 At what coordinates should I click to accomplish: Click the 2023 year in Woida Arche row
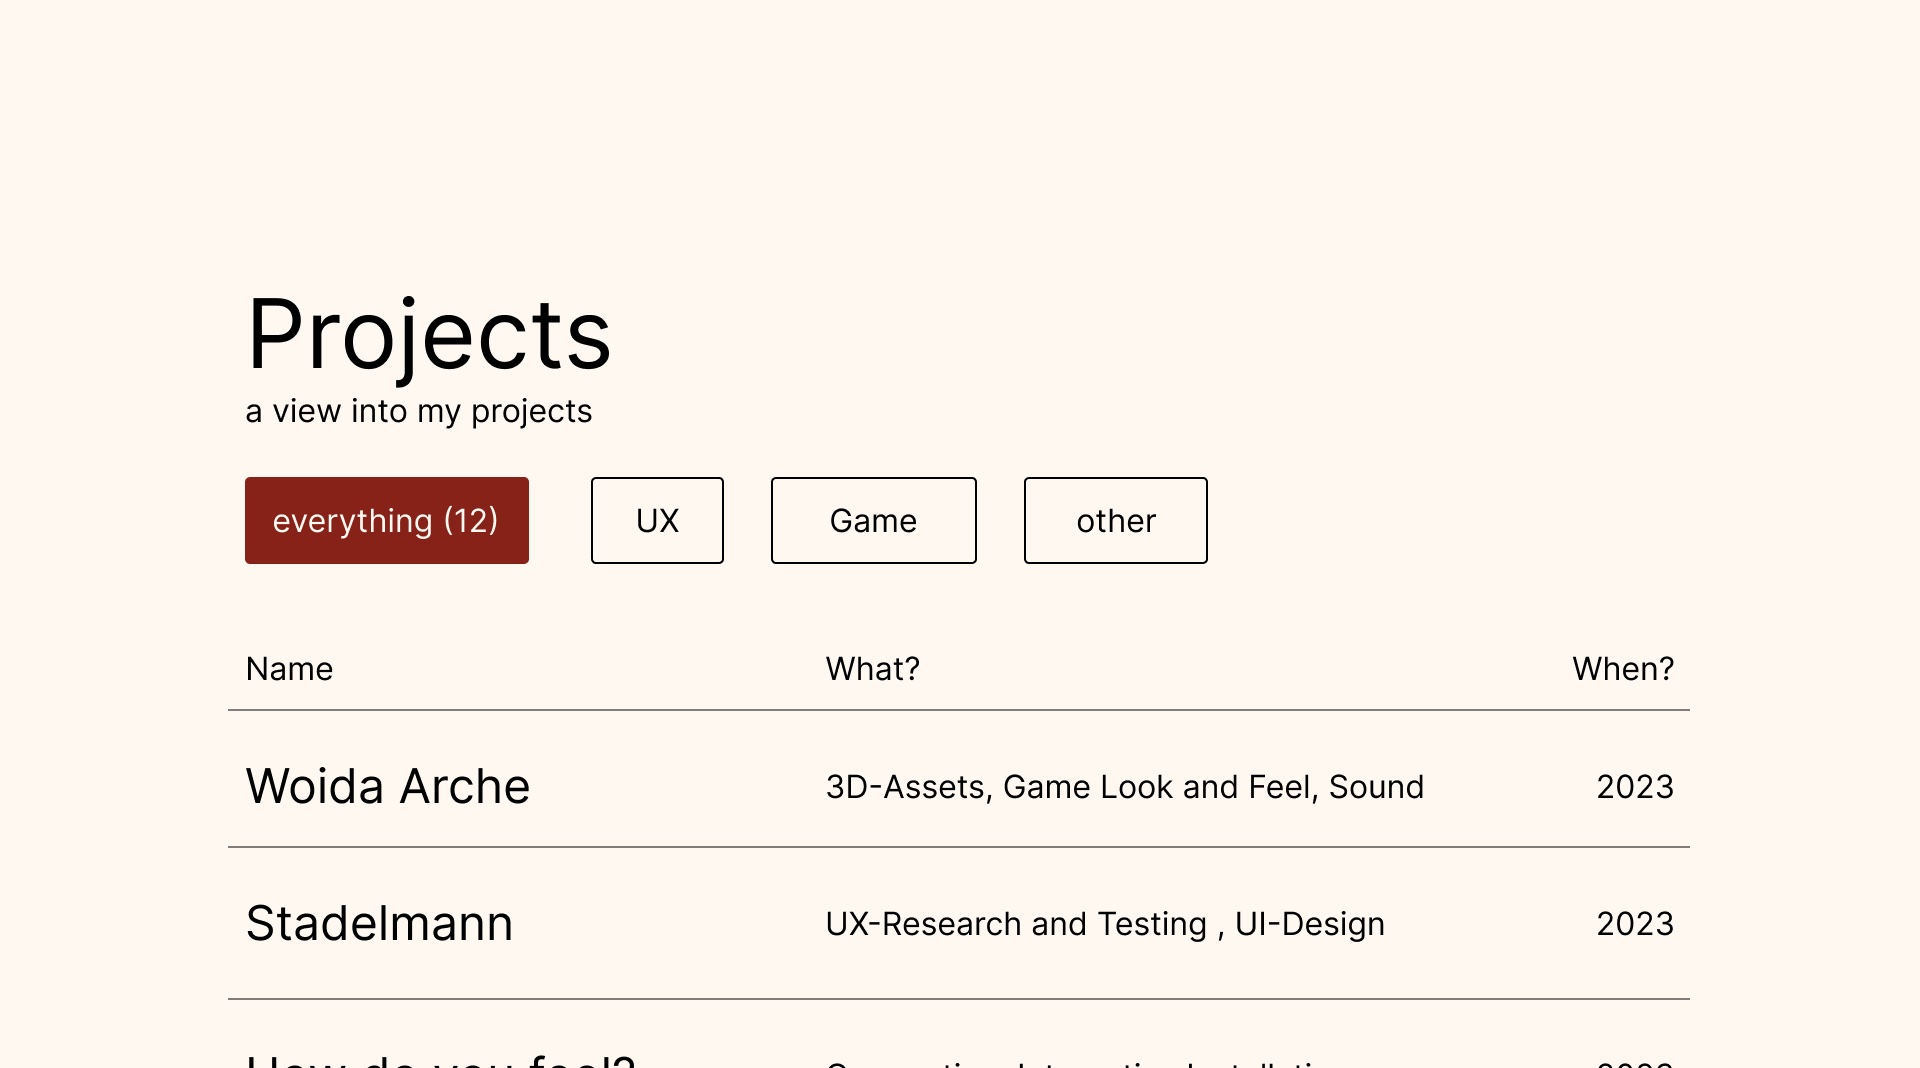pos(1634,787)
